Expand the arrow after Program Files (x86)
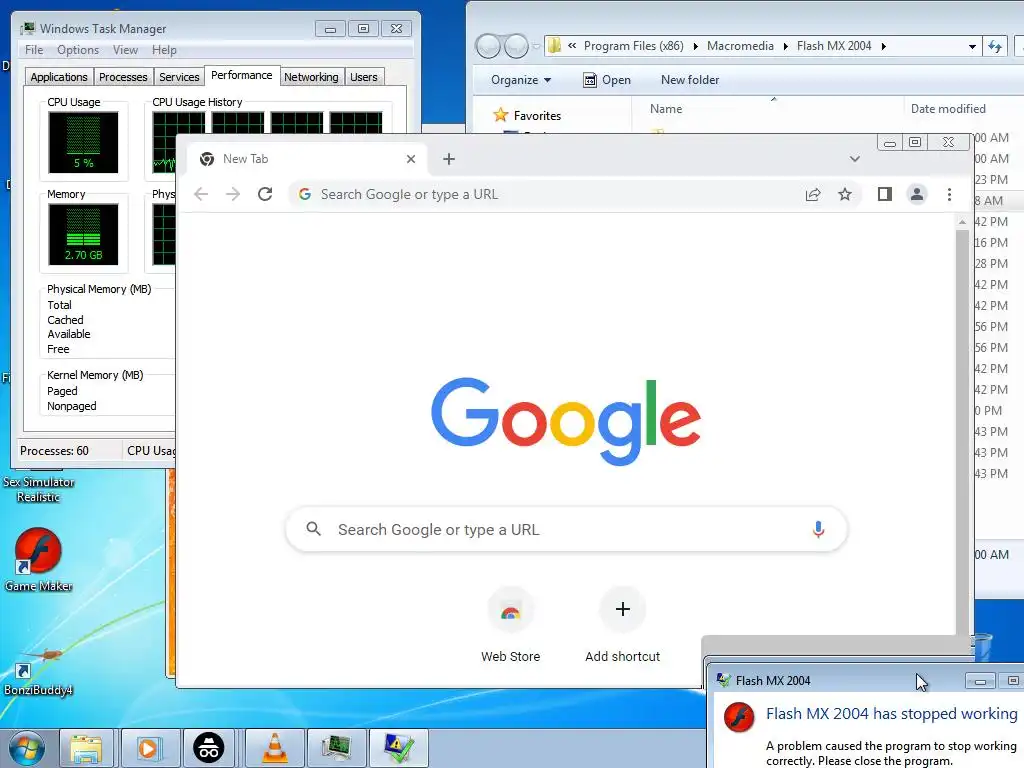This screenshot has height=768, width=1024. [695, 46]
